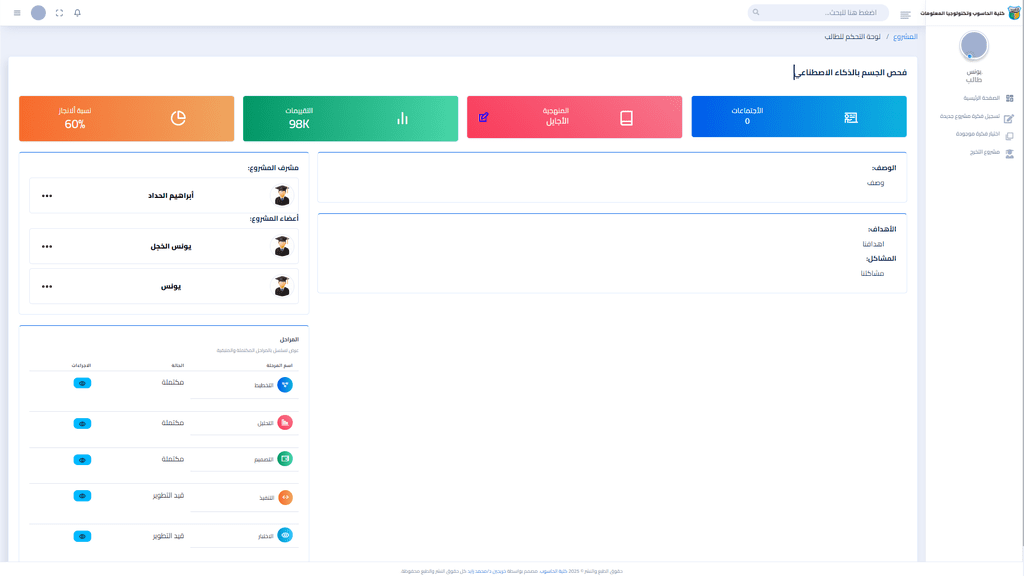Click the الصفحة الرئيسية dashboard icon

pyautogui.click(x=1010, y=98)
